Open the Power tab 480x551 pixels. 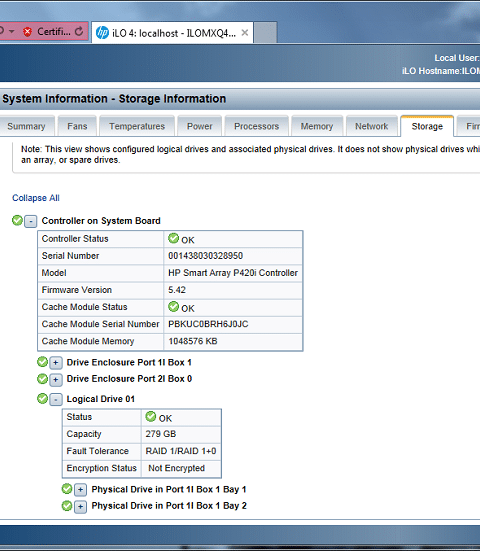pyautogui.click(x=200, y=126)
